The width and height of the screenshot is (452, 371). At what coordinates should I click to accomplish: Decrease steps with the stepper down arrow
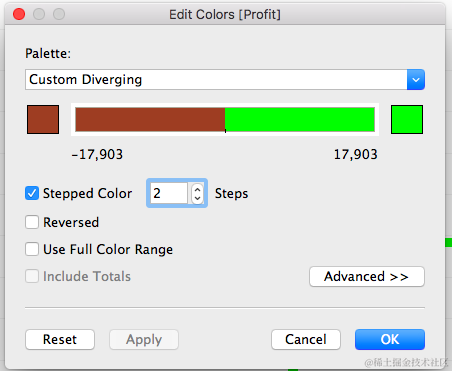197,198
